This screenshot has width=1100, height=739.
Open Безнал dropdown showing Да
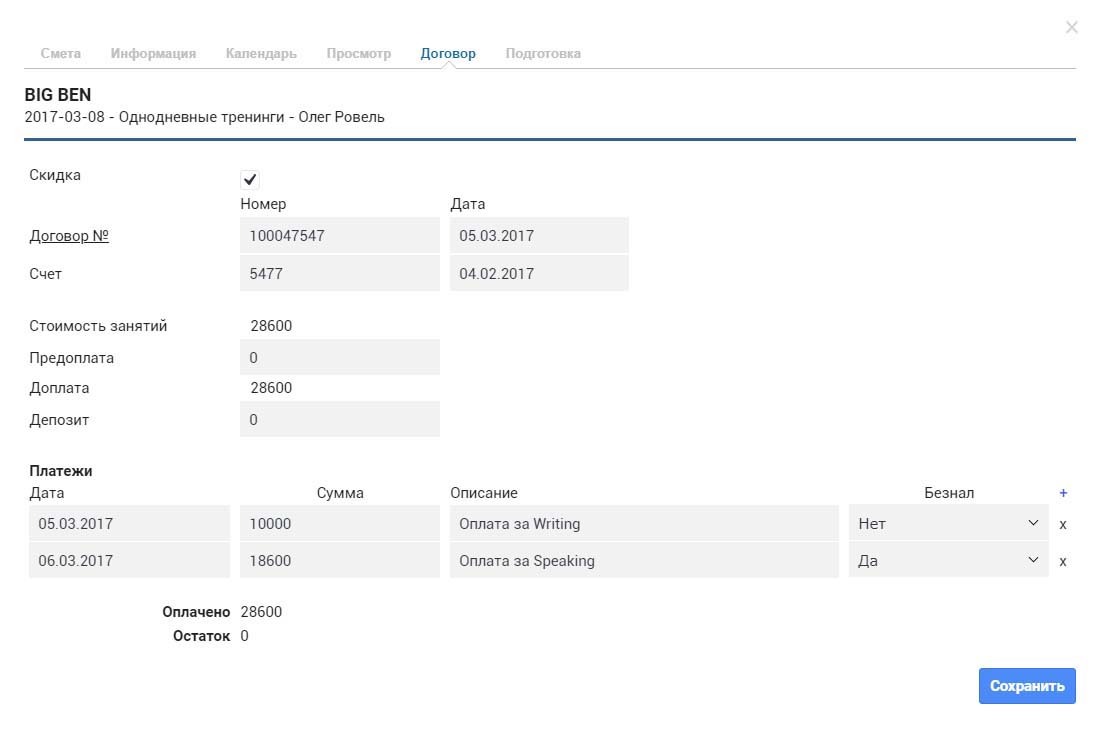pos(948,561)
